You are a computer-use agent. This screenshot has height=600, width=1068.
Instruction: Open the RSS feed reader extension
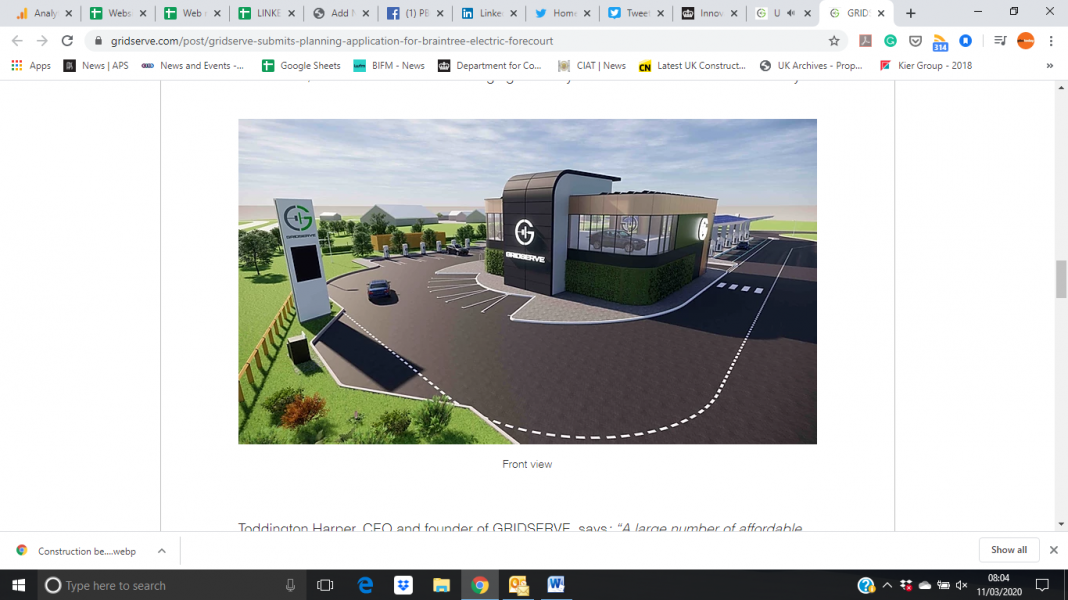[x=940, y=42]
